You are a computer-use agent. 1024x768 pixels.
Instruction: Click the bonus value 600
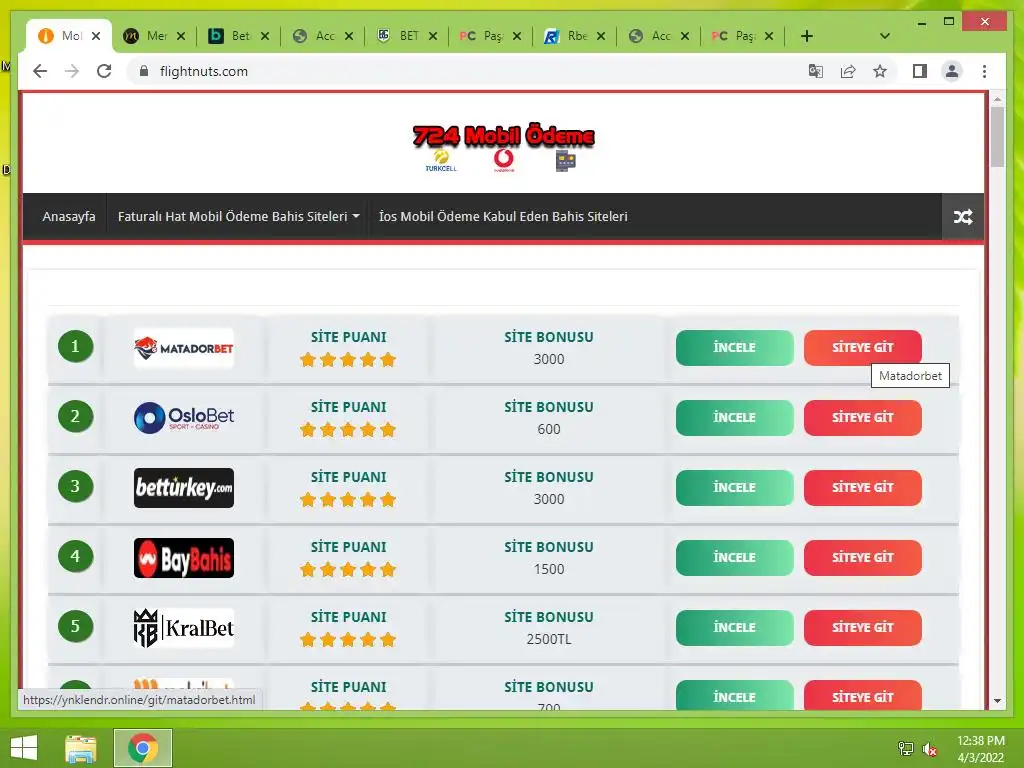pos(549,429)
